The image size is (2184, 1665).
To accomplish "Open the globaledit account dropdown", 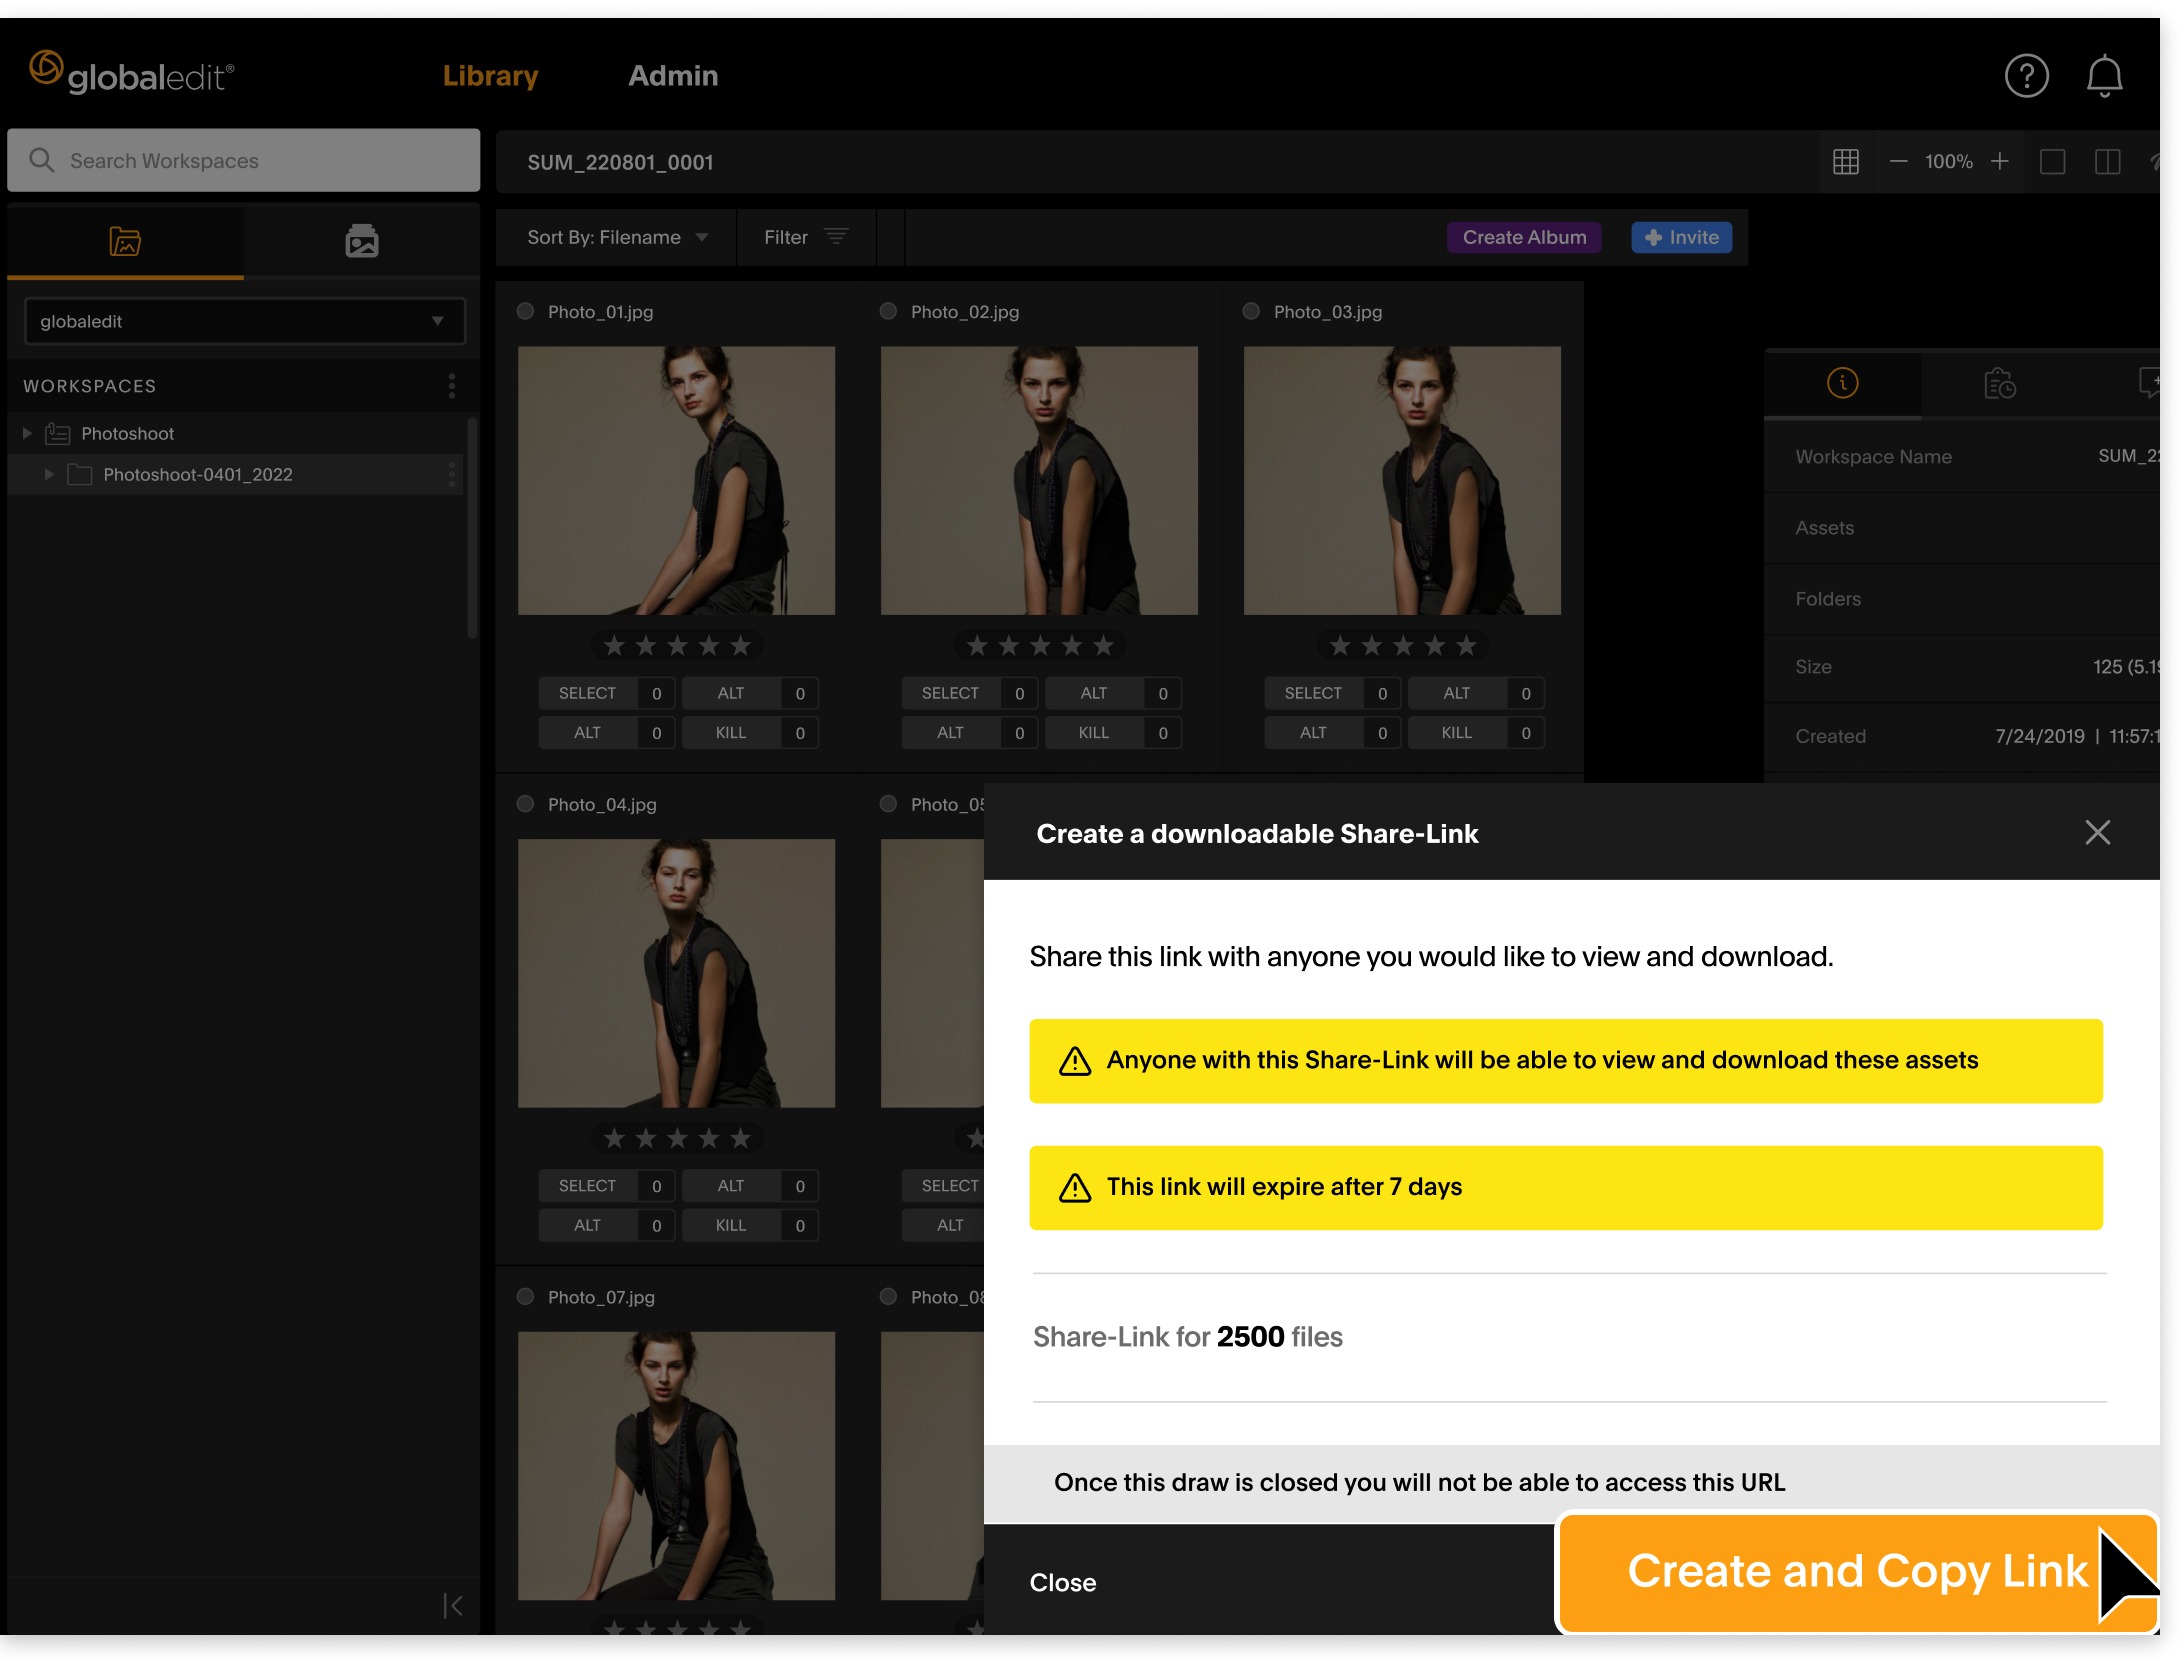I will [245, 321].
